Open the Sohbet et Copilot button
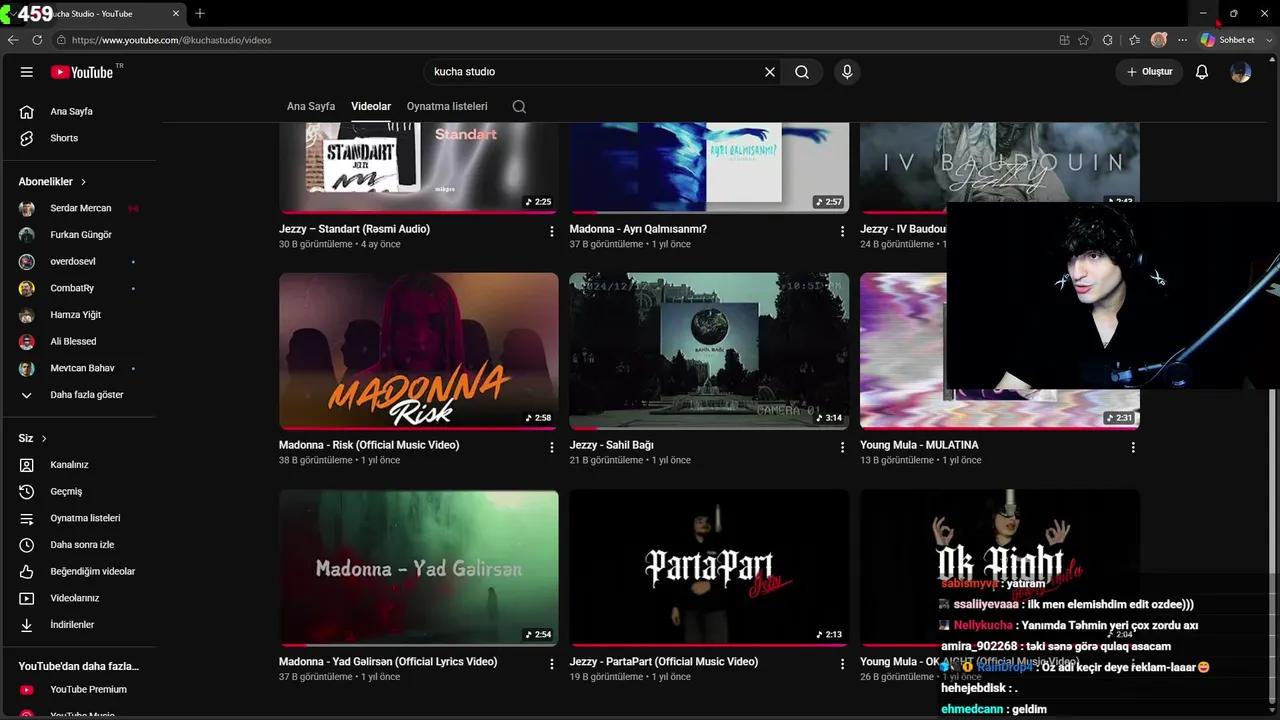 pyautogui.click(x=1228, y=40)
